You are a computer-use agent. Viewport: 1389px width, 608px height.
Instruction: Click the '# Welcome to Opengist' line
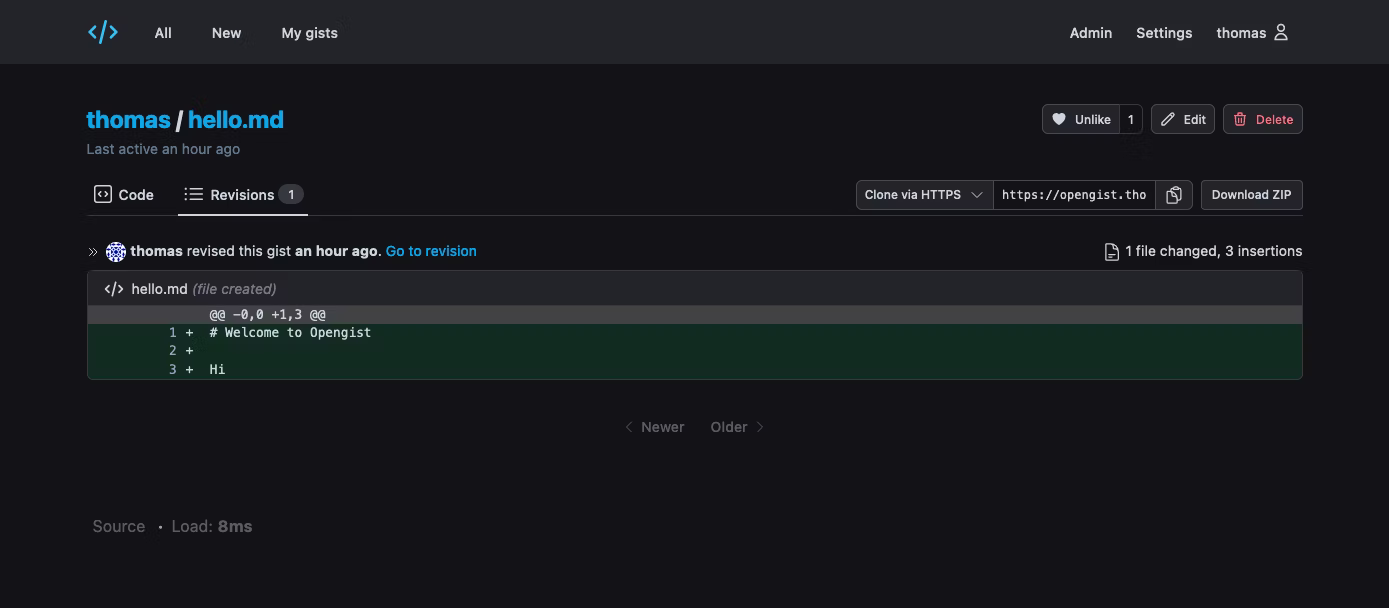click(290, 332)
